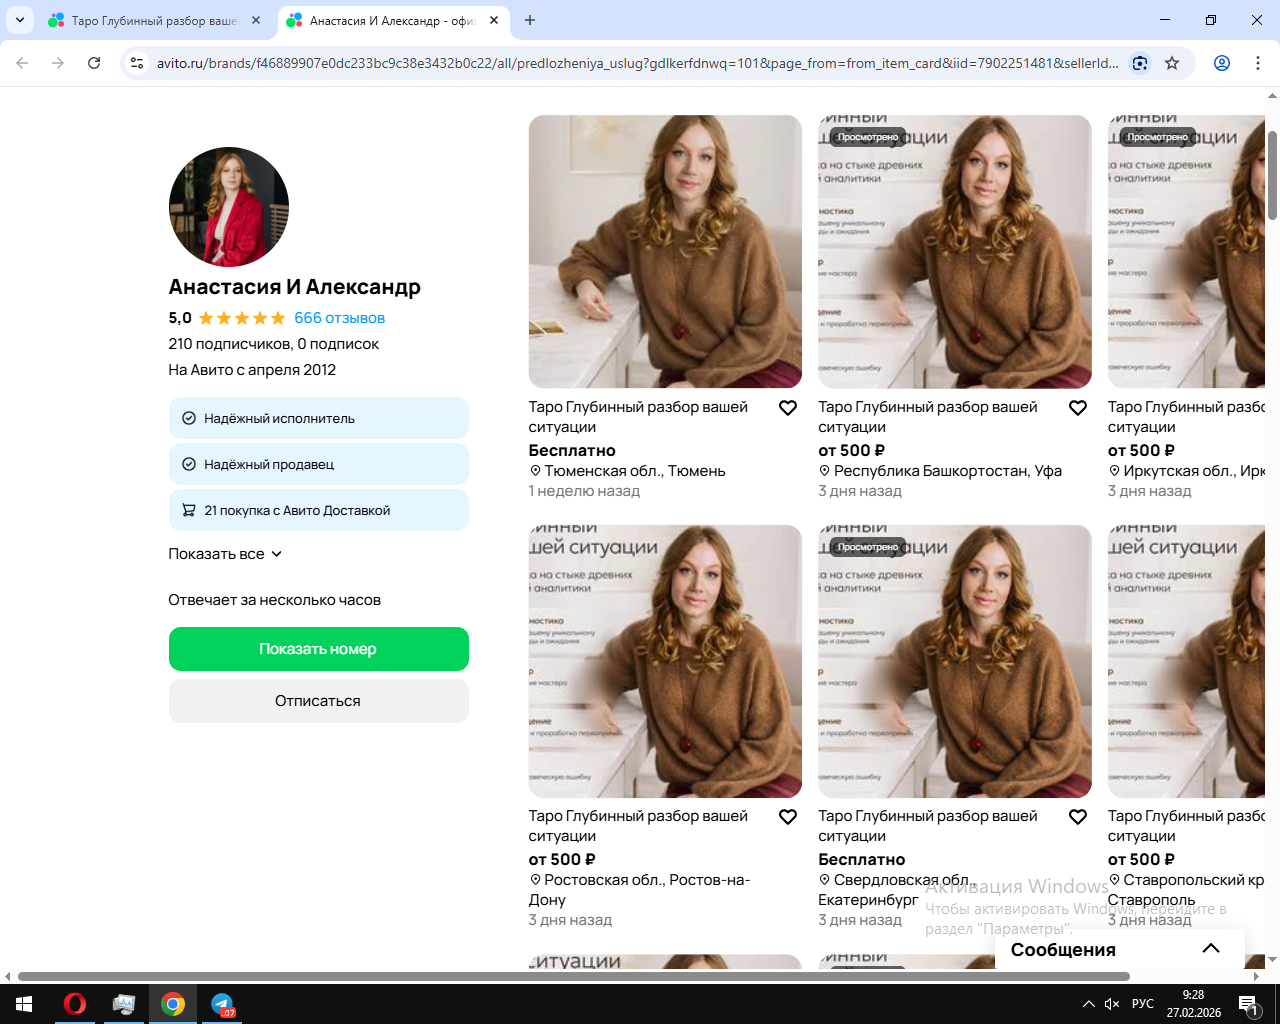This screenshot has height=1024, width=1280.
Task: Open the Уфа listing photo
Action: pos(955,251)
